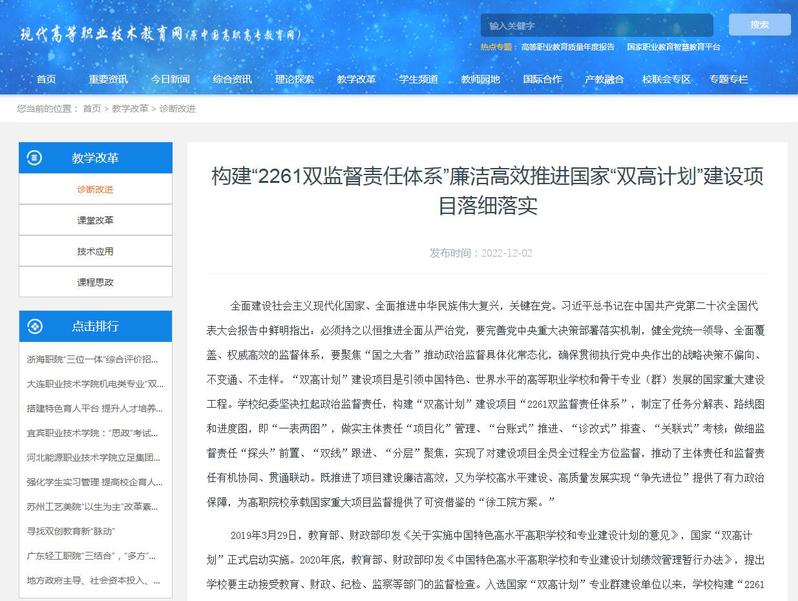
Task: Select 诊断改进 in the left sidebar
Action: coord(95,189)
